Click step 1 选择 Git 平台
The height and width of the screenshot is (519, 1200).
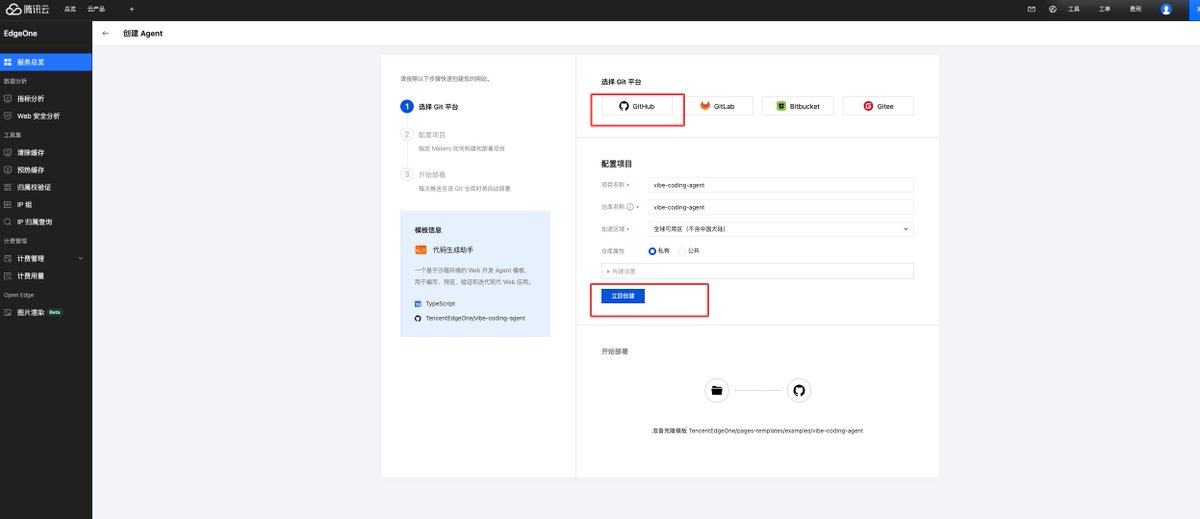pos(431,106)
